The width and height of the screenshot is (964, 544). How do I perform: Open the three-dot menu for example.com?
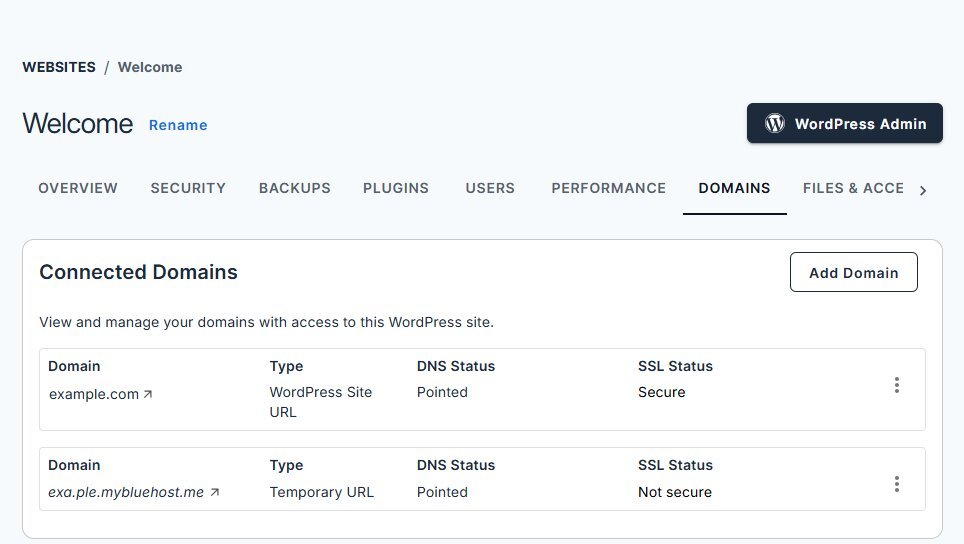897,385
